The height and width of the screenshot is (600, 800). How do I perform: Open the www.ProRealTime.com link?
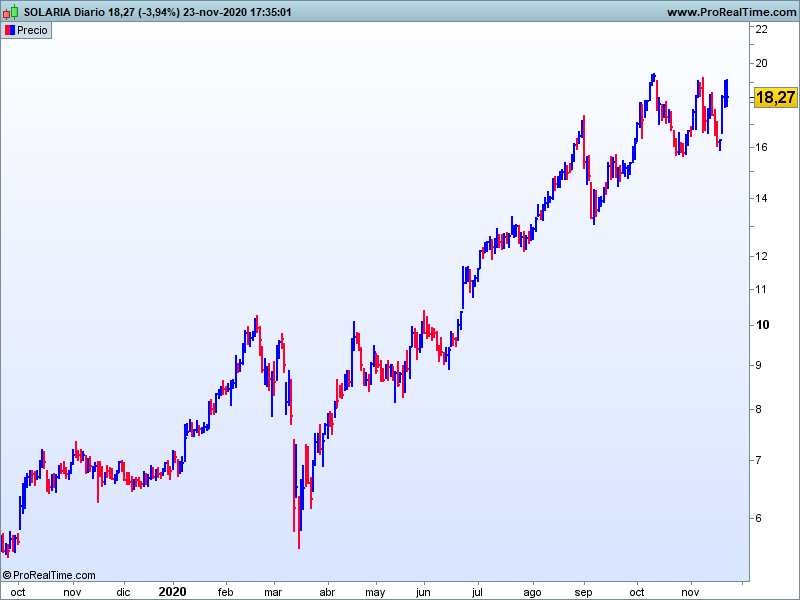point(730,12)
